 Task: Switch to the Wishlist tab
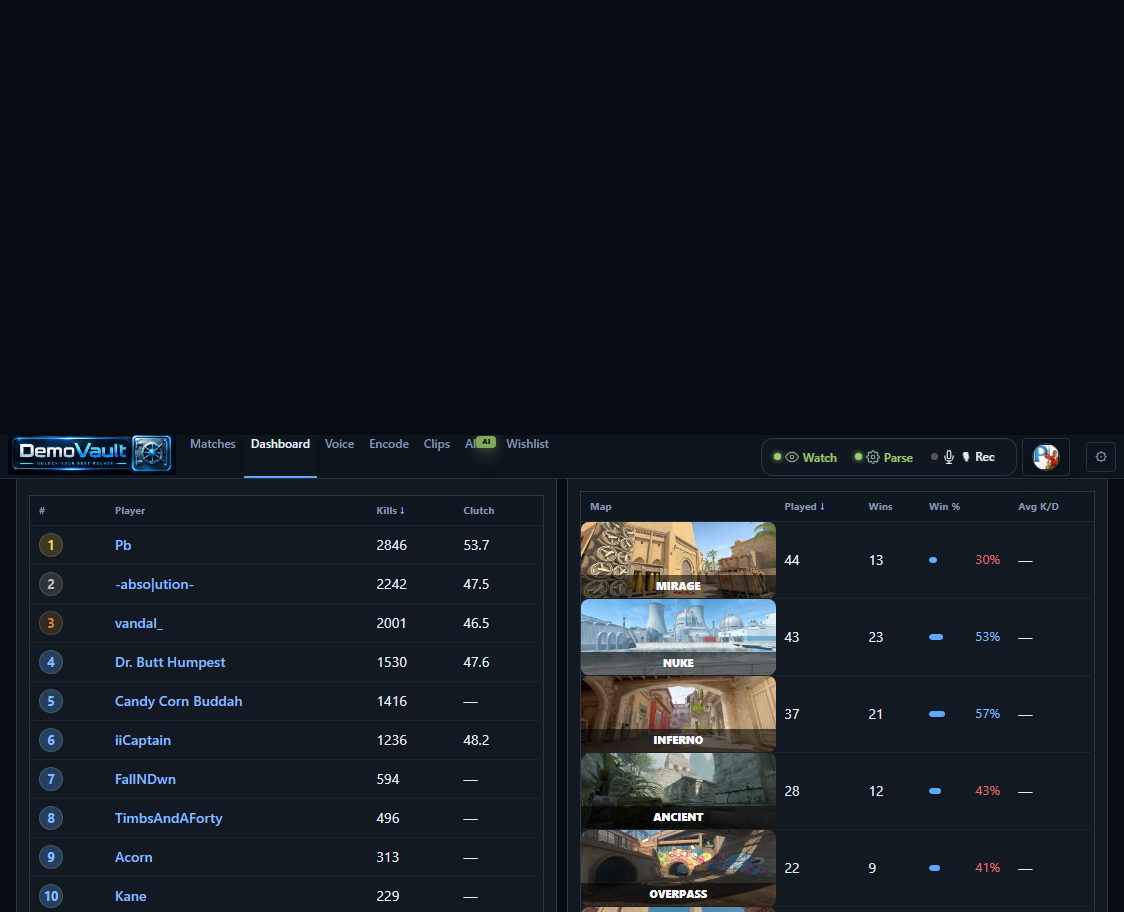[527, 444]
